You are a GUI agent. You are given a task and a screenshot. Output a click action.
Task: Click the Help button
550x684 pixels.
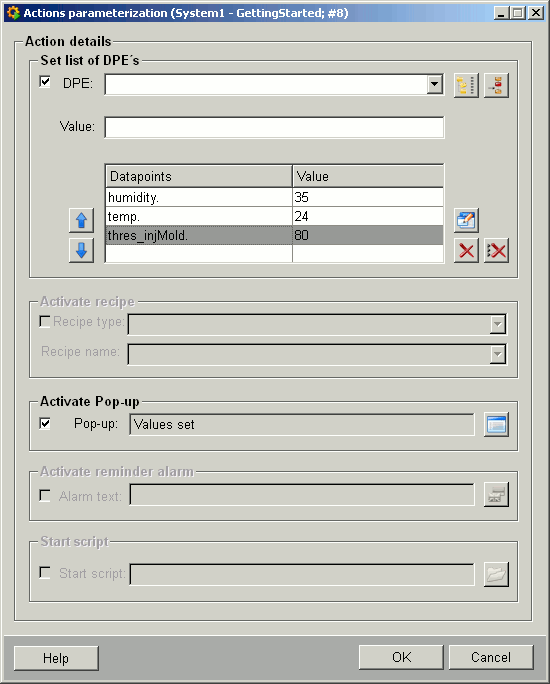pyautogui.click(x=56, y=658)
